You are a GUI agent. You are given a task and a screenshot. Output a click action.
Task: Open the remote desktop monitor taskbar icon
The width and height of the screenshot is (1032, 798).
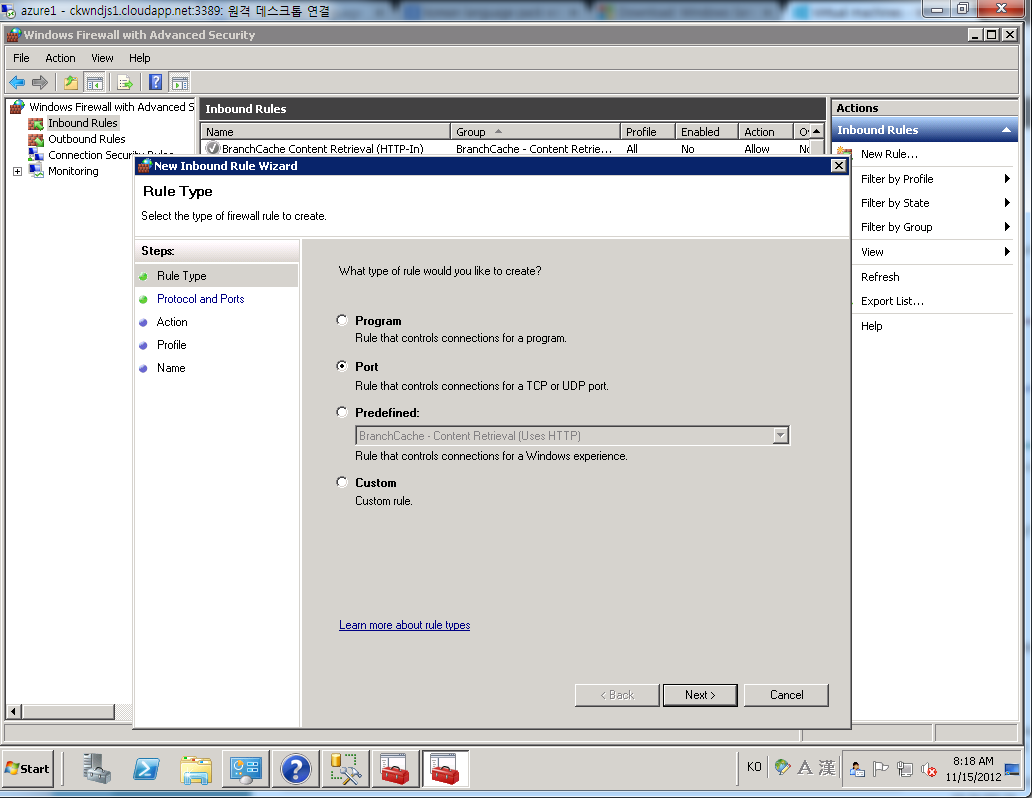(x=245, y=768)
